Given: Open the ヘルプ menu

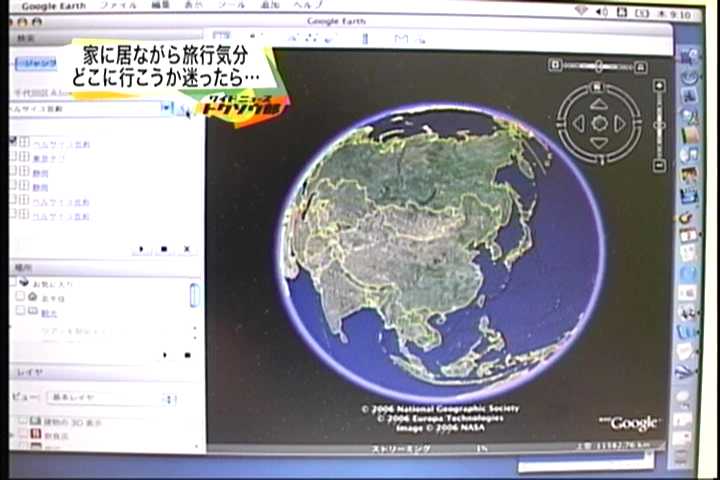Looking at the screenshot, I should (x=309, y=5).
